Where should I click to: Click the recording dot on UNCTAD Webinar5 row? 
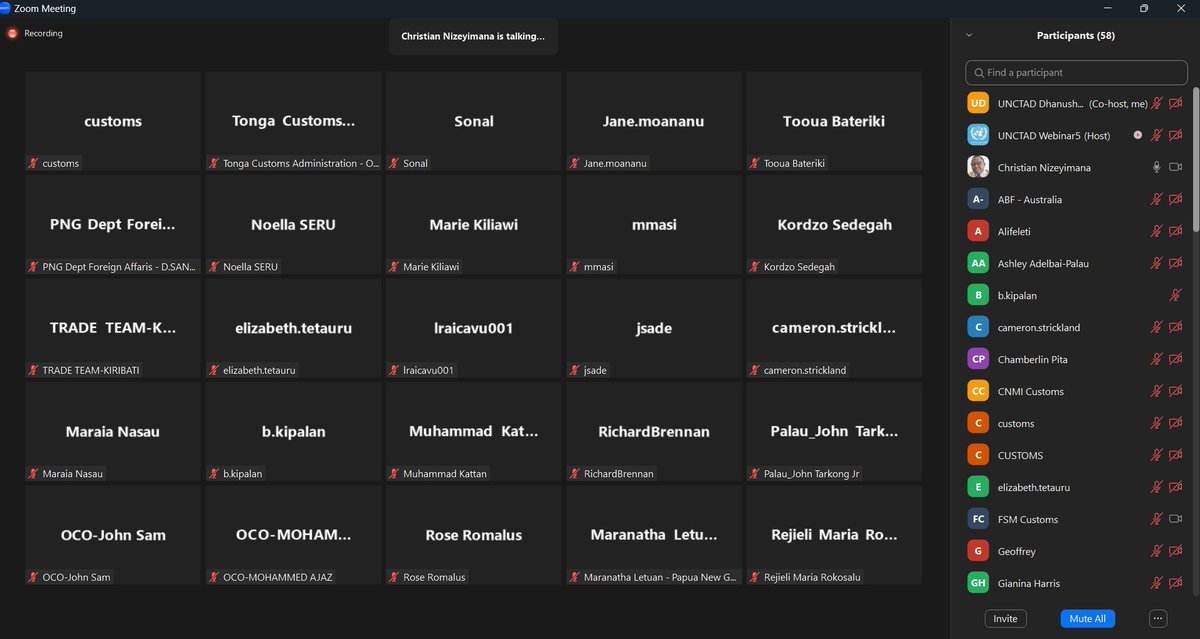[x=1137, y=135]
